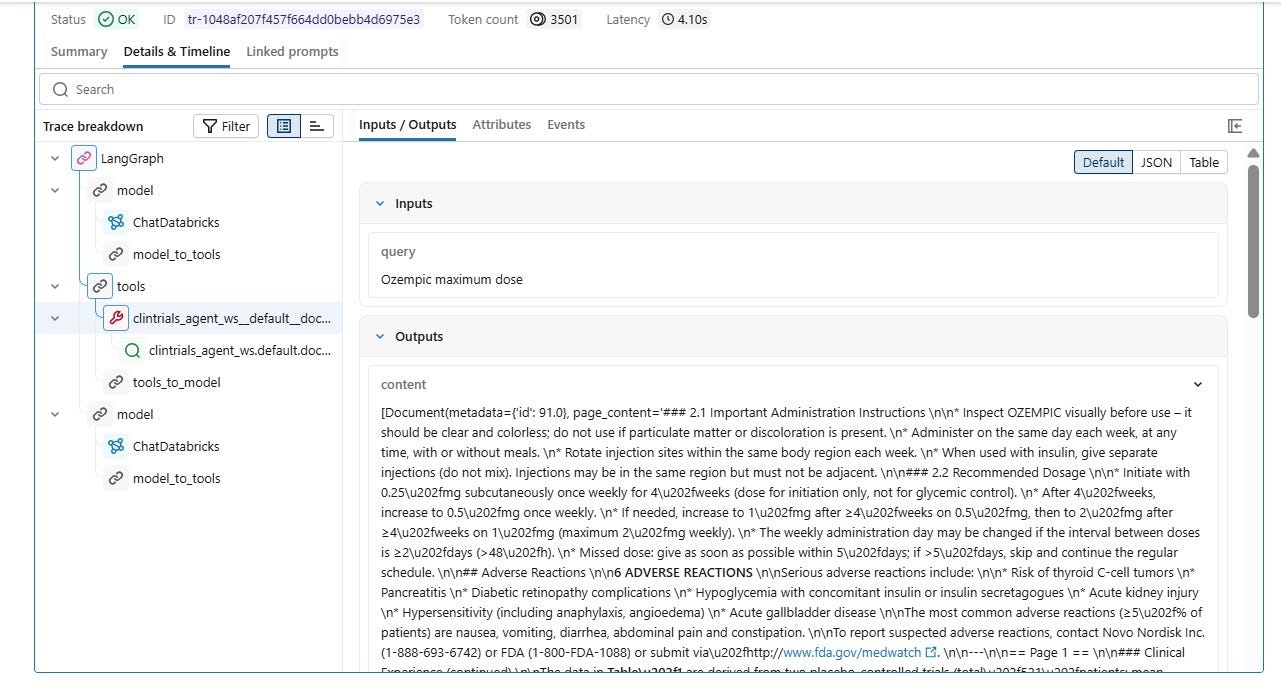The width and height of the screenshot is (1281, 692).
Task: Click the trace ID tr-1048af207f457f664dd0bebb4d6975e3
Action: [304, 19]
